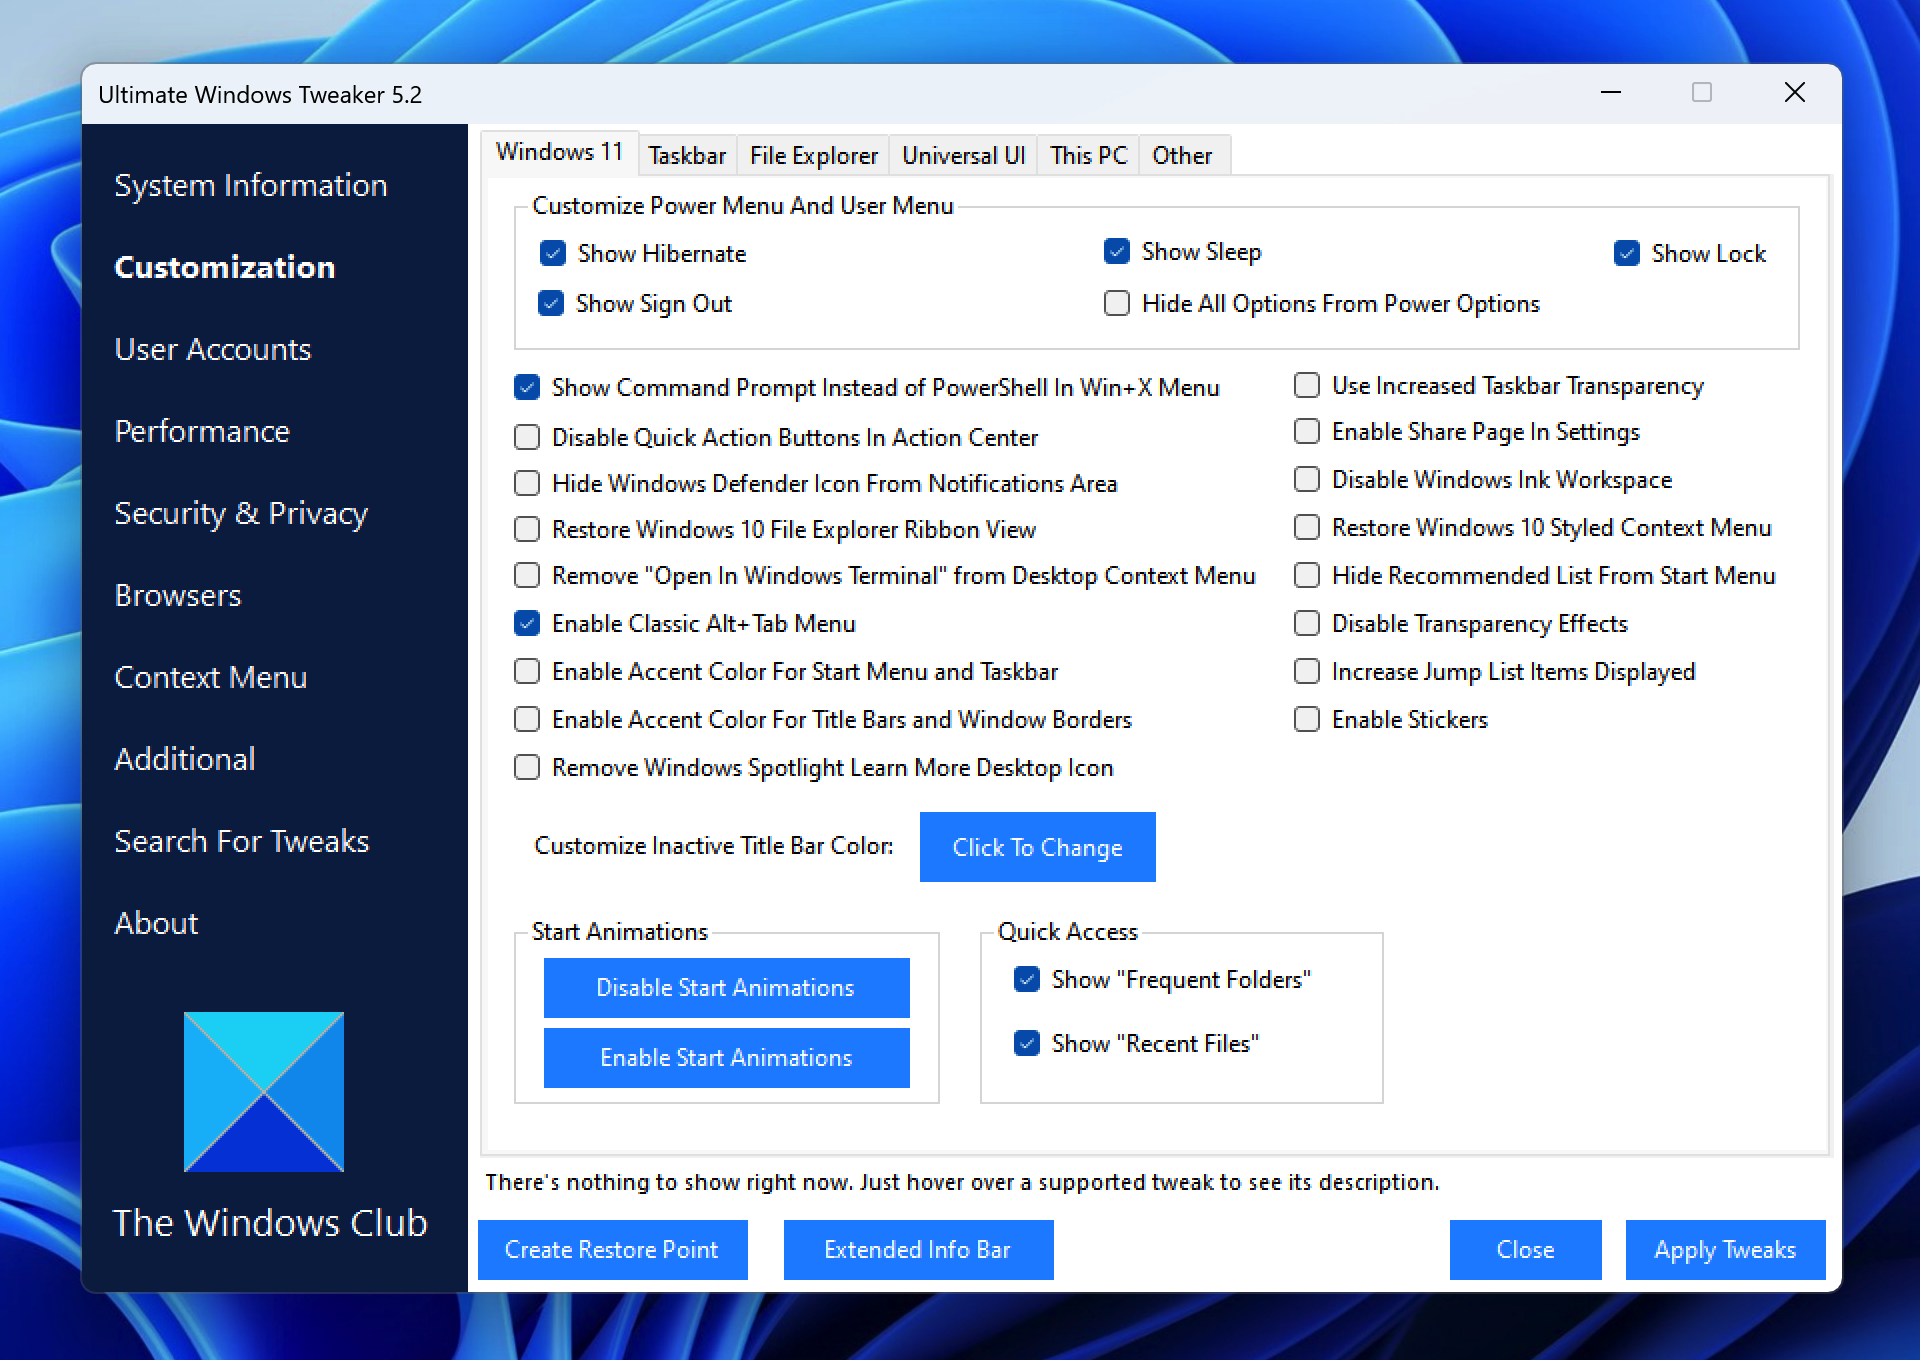Check Increase Jump List Items Displayed
Viewport: 1920px width, 1360px height.
(1307, 671)
